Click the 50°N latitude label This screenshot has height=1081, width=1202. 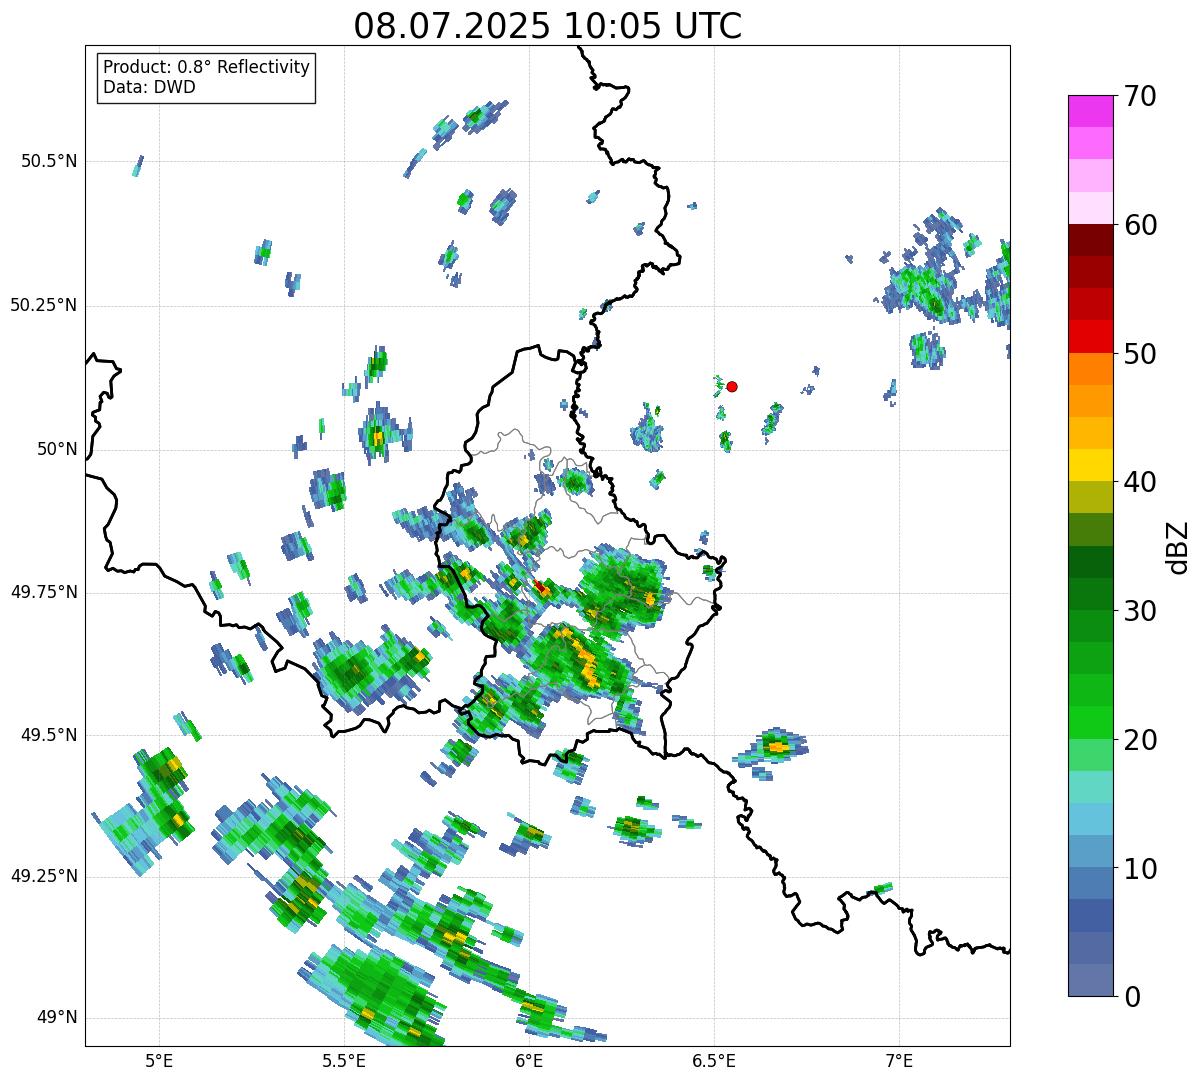coord(57,449)
